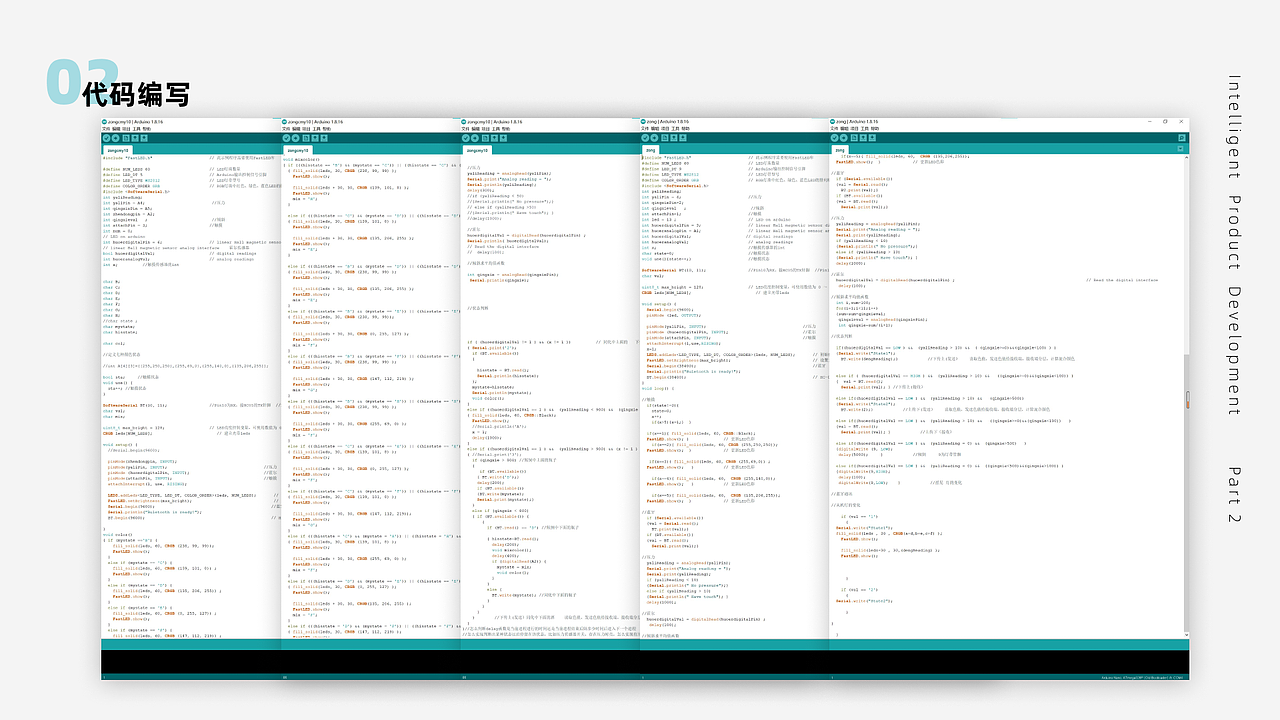Open 编辑 menu in the first Arduino window

click(116, 129)
